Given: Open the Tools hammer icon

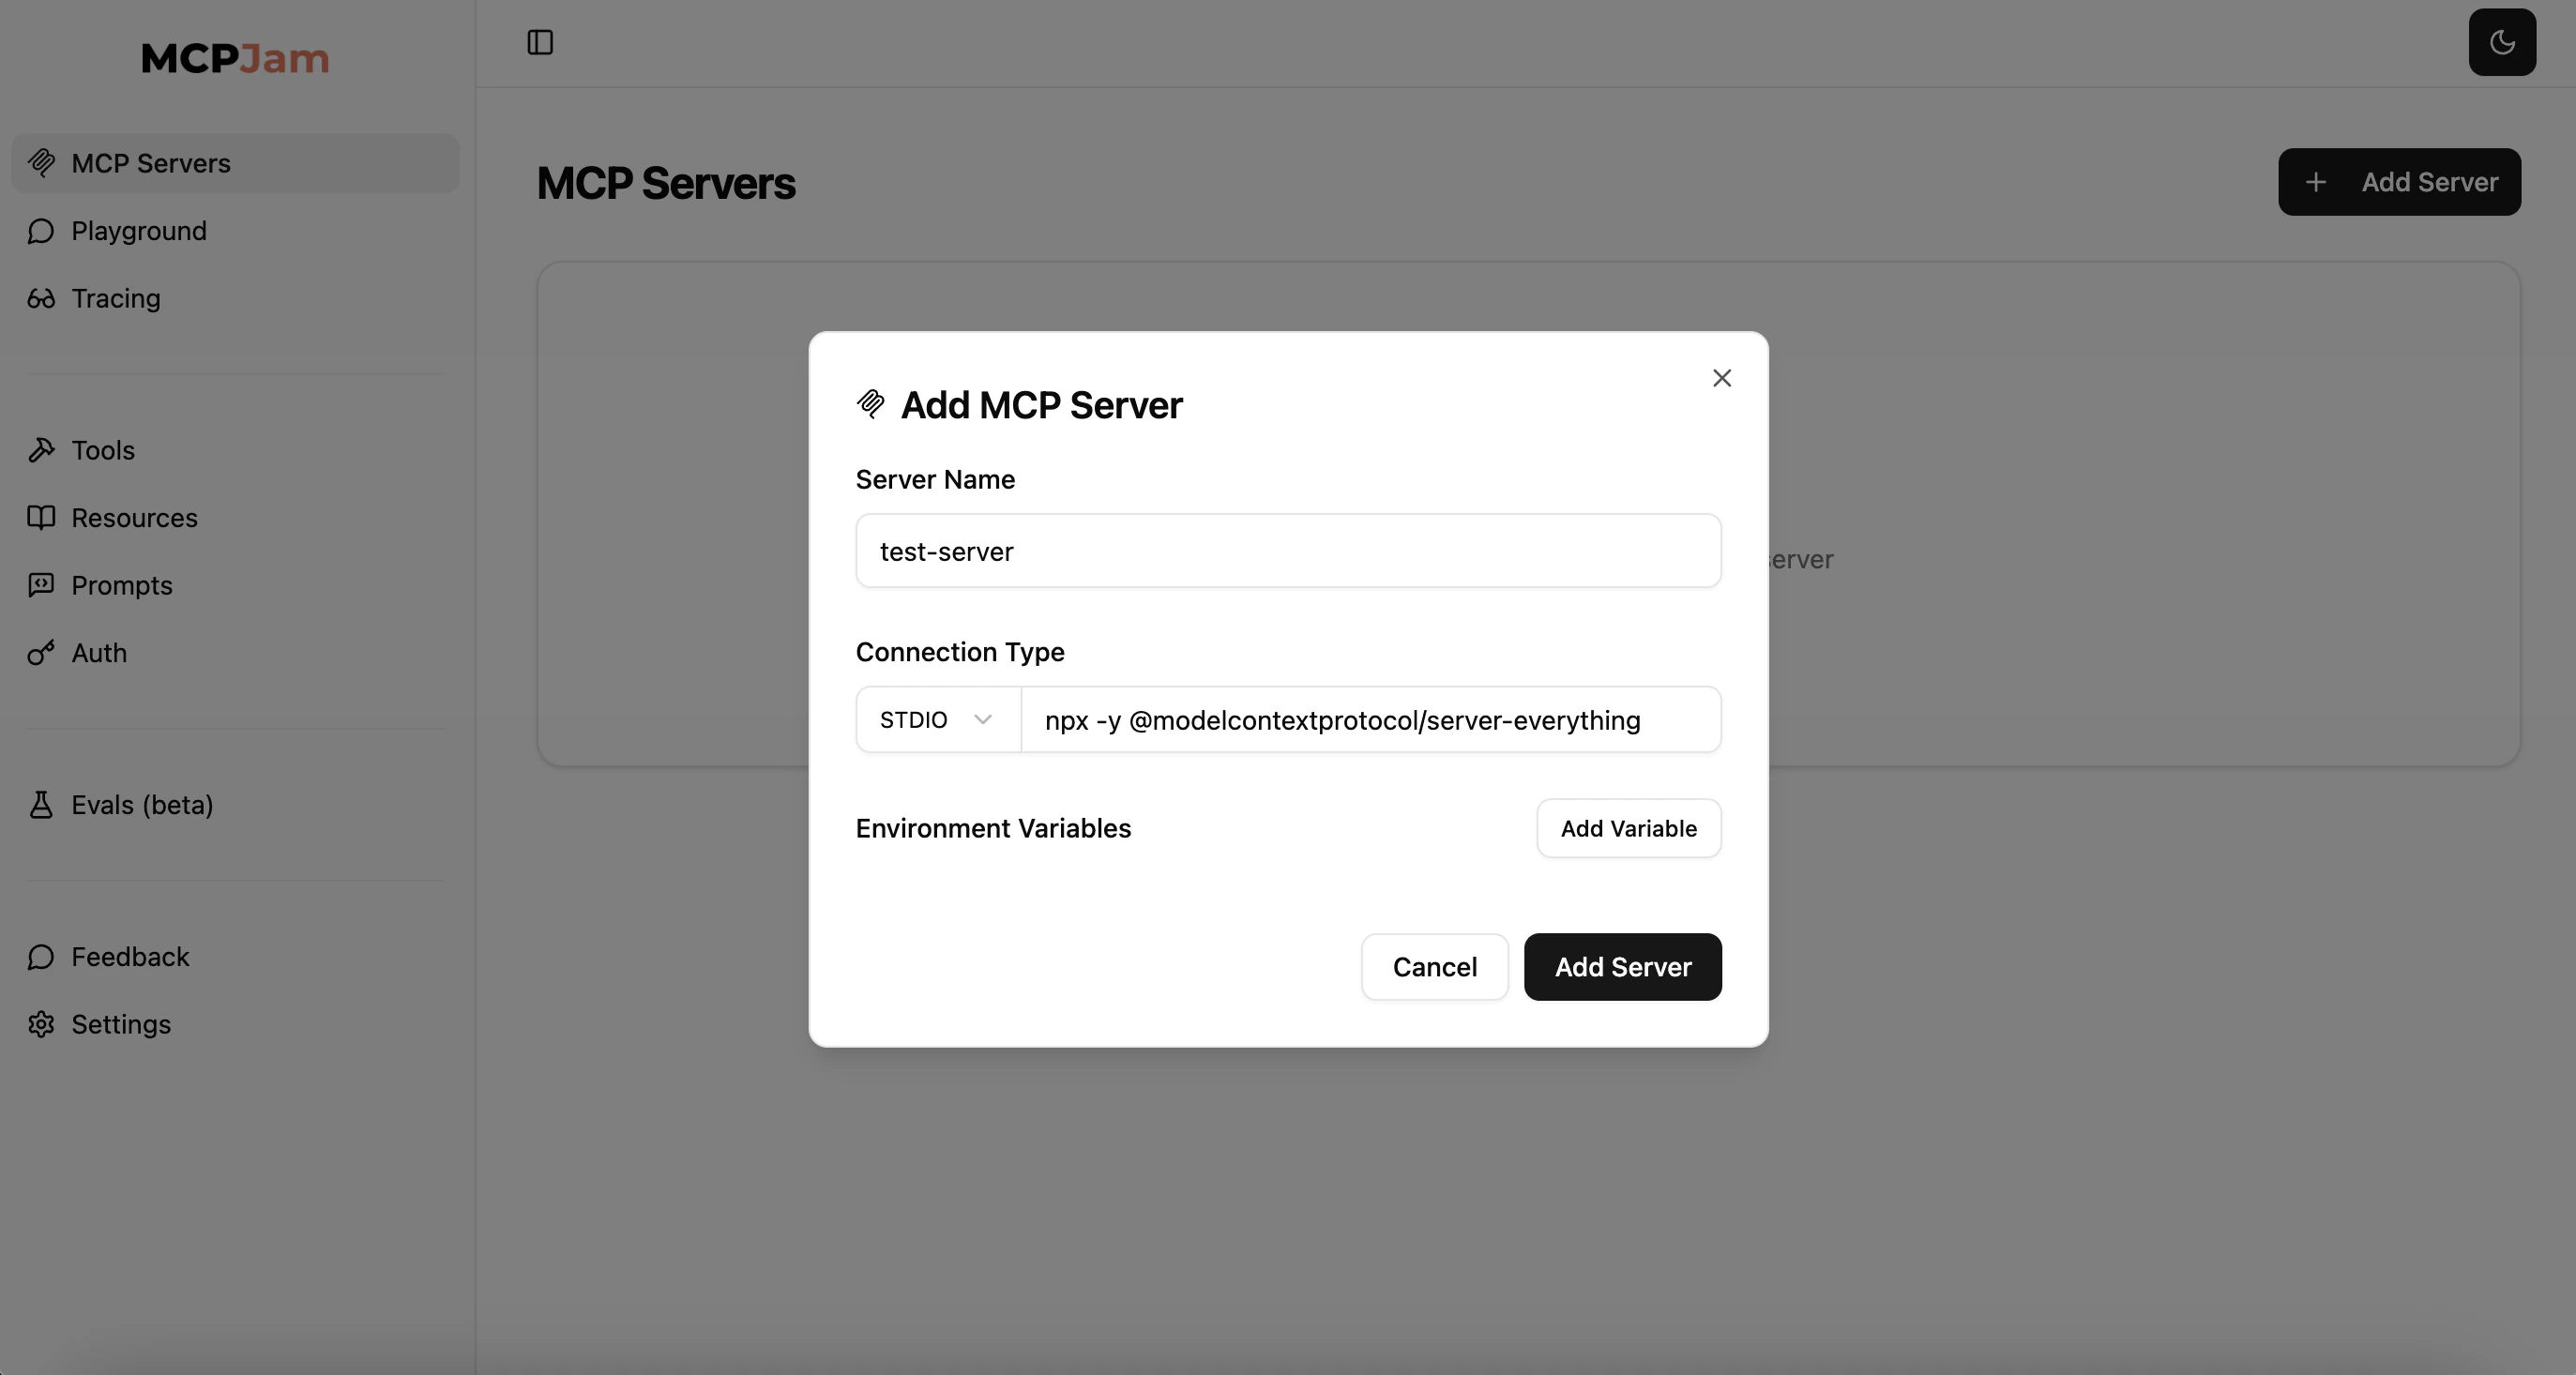Looking at the screenshot, I should click(41, 450).
